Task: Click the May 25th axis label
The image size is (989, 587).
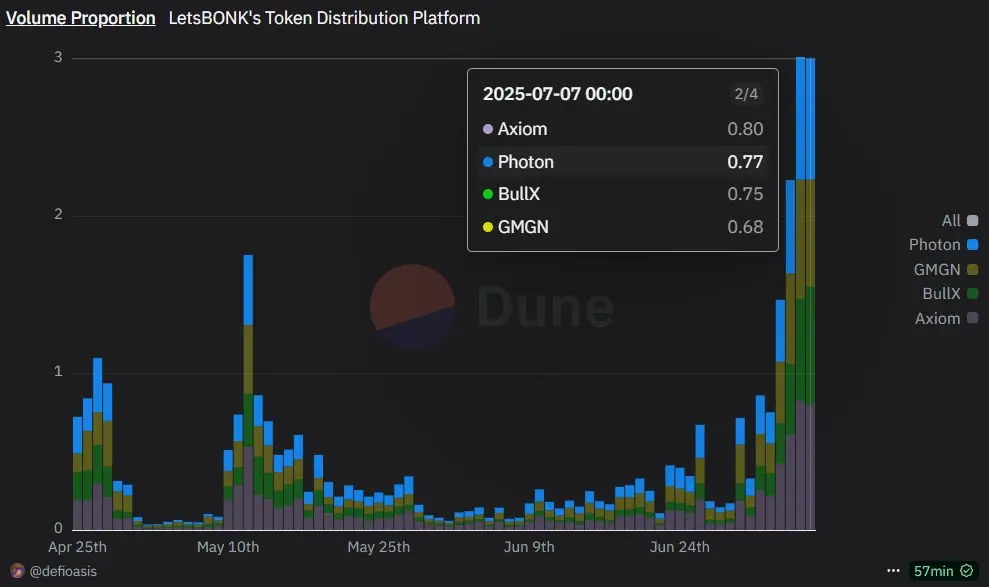Action: pos(378,547)
